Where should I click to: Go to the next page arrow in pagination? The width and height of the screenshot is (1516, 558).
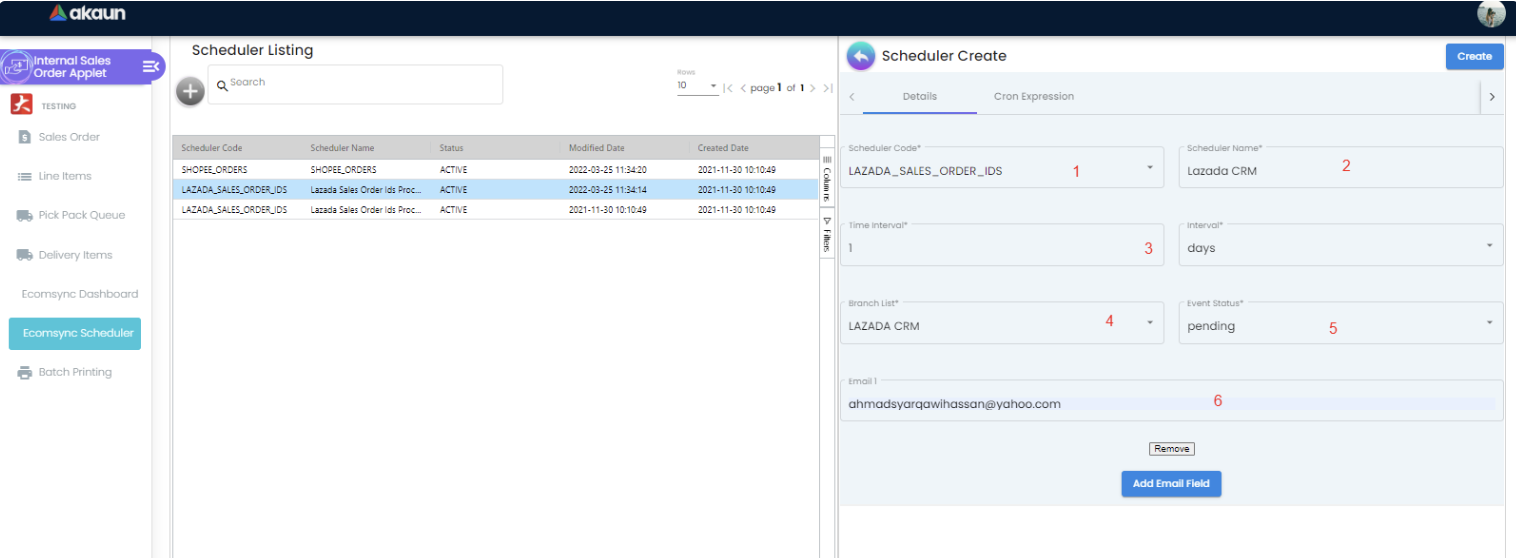pyautogui.click(x=813, y=88)
